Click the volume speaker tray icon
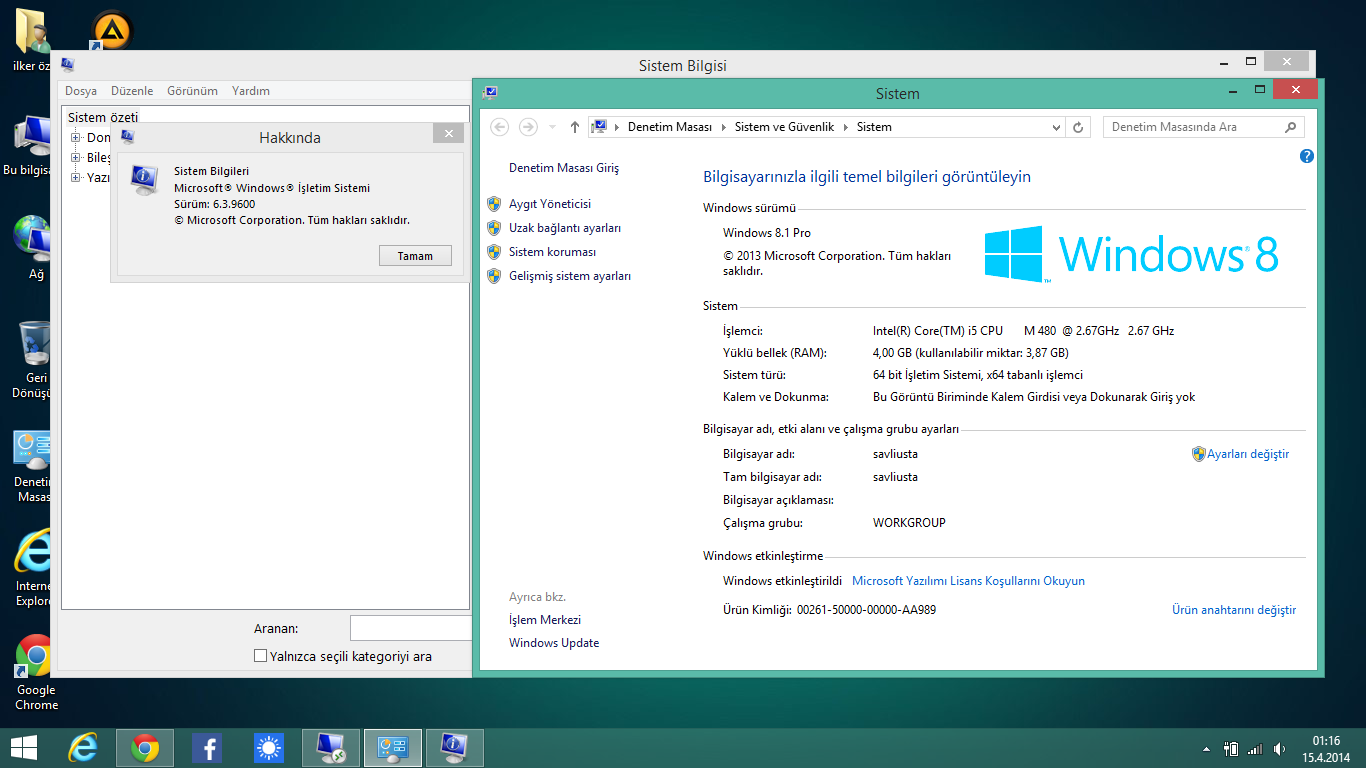Image resolution: width=1366 pixels, height=768 pixels. 1279,749
